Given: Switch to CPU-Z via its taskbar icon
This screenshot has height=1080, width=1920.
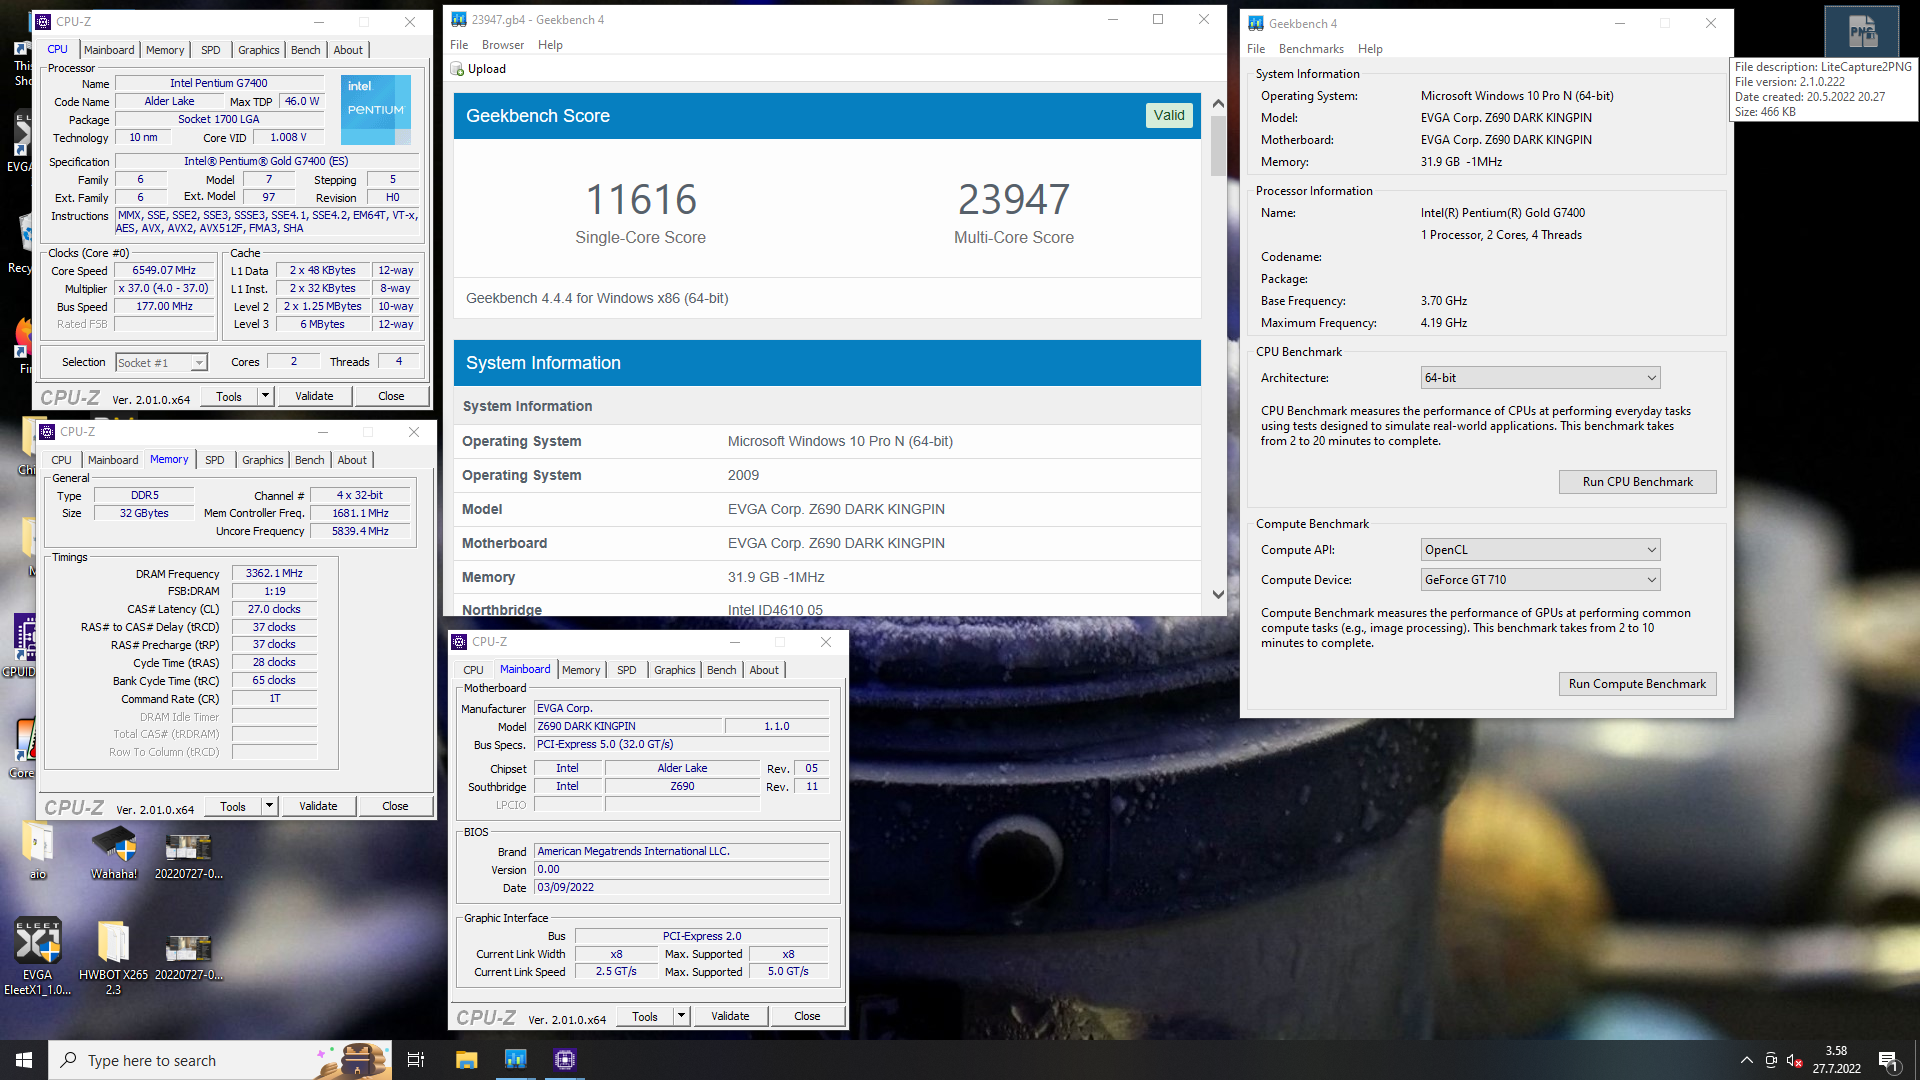Looking at the screenshot, I should [565, 1060].
